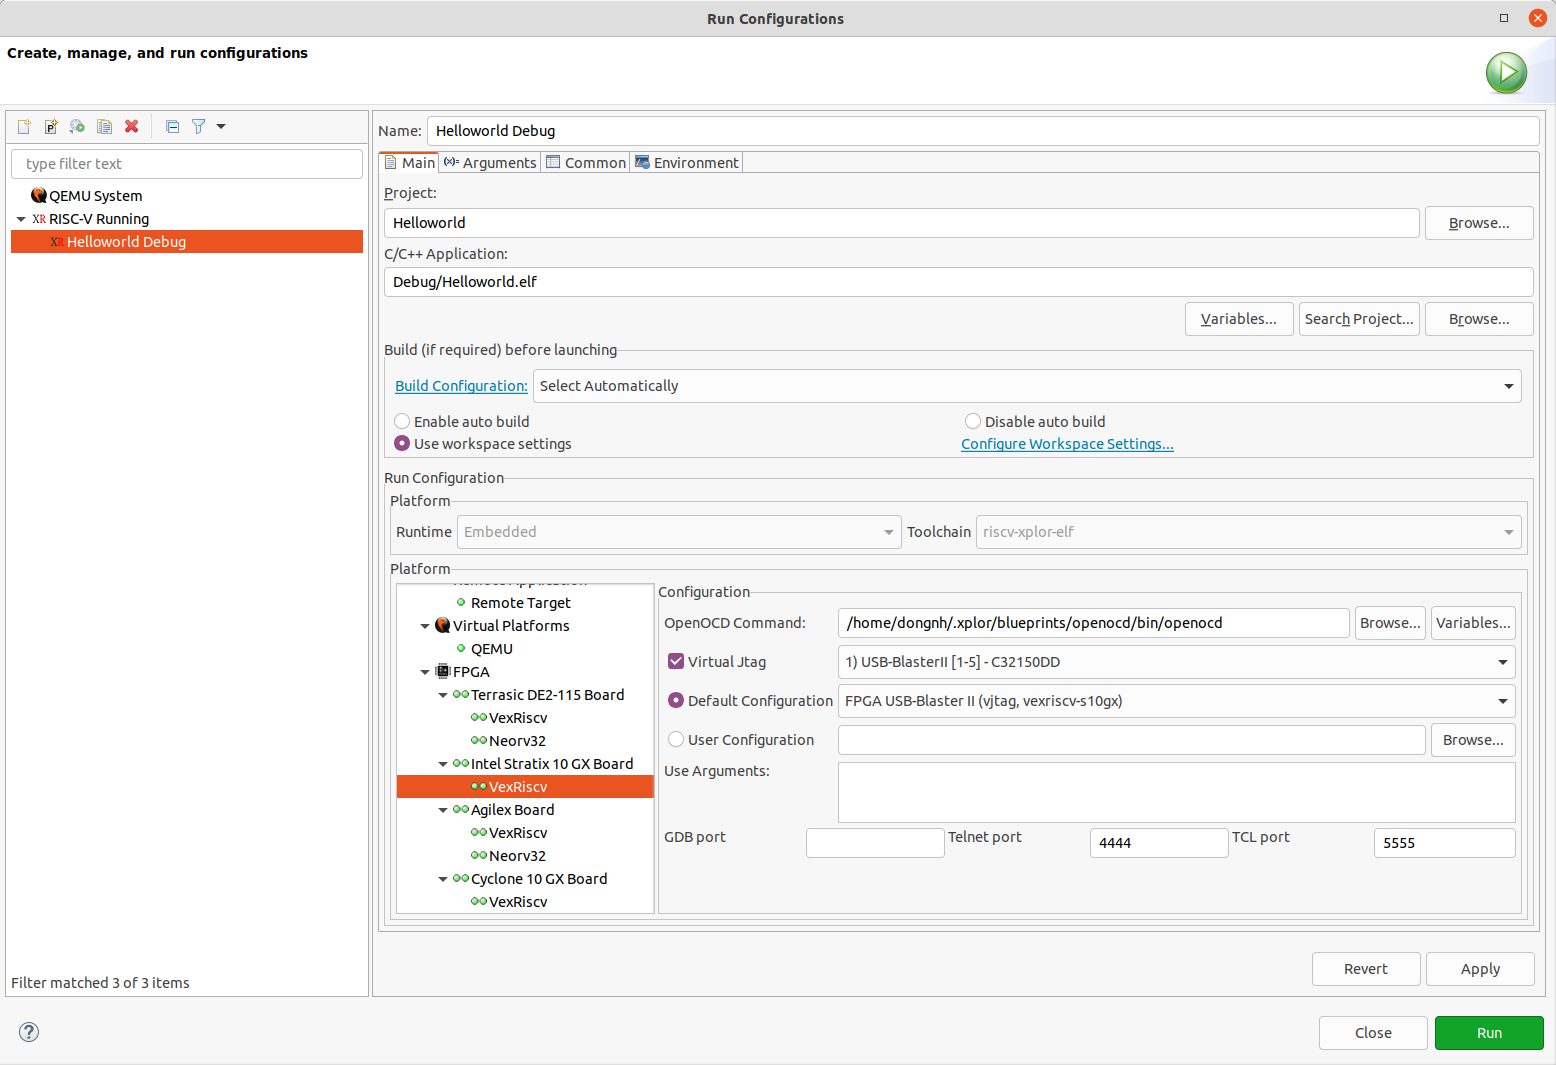Click the Telnet port field showing 4444
Screen dimensions: 1556x1065
pos(1159,843)
